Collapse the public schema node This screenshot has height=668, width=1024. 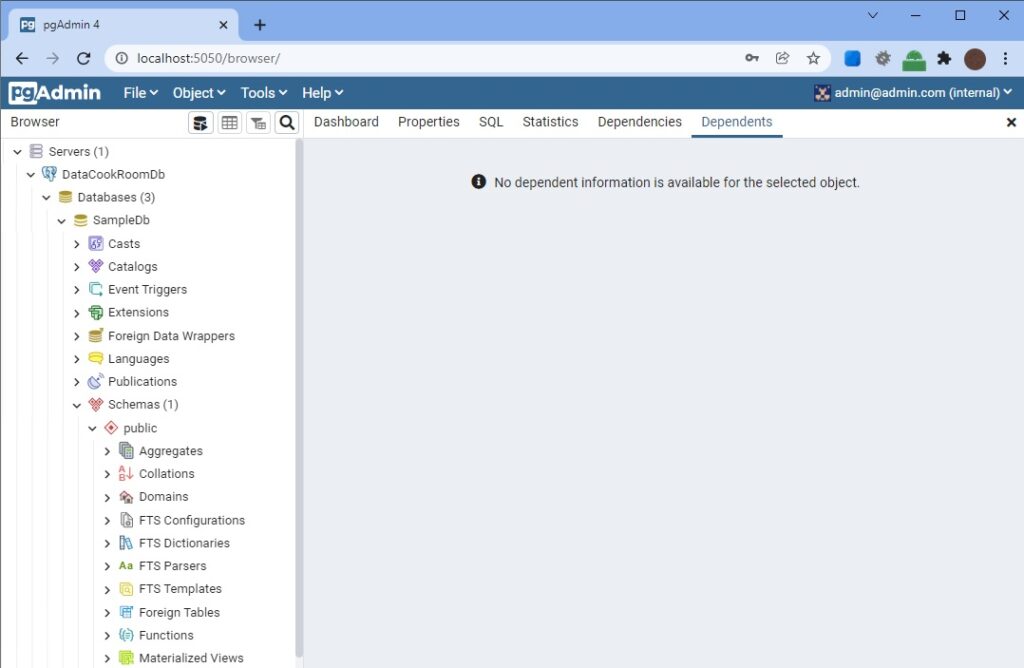92,428
